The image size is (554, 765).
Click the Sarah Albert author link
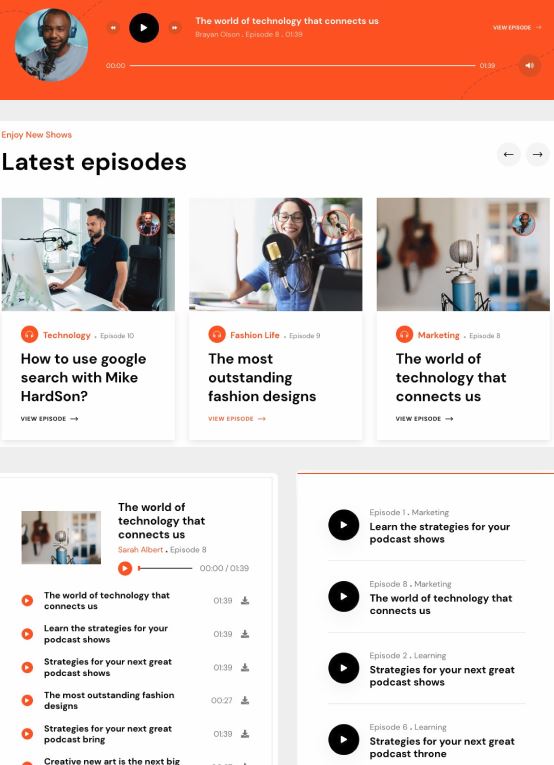140,550
